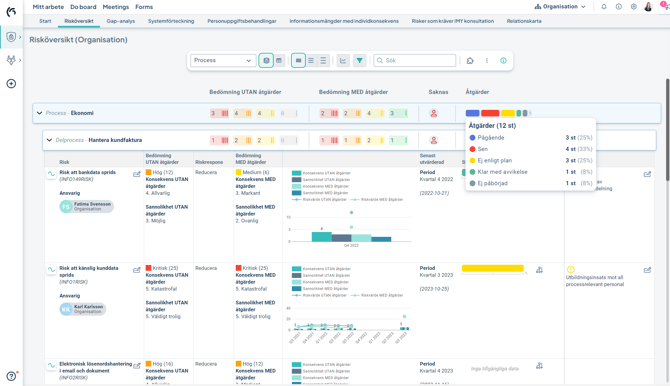Open the fox icon module in sidebar
Image resolution: width=670 pixels, height=386 pixels.
pyautogui.click(x=11, y=60)
